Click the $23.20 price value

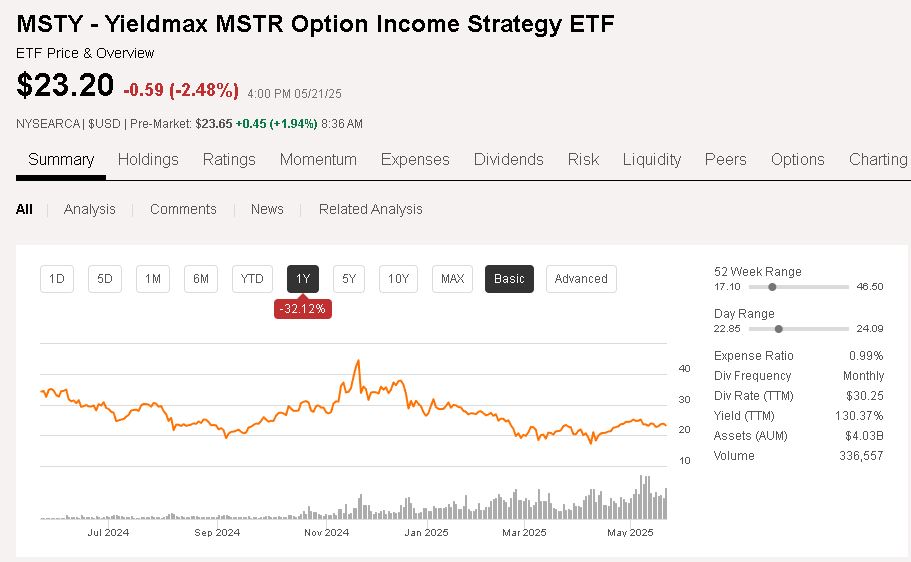point(64,85)
